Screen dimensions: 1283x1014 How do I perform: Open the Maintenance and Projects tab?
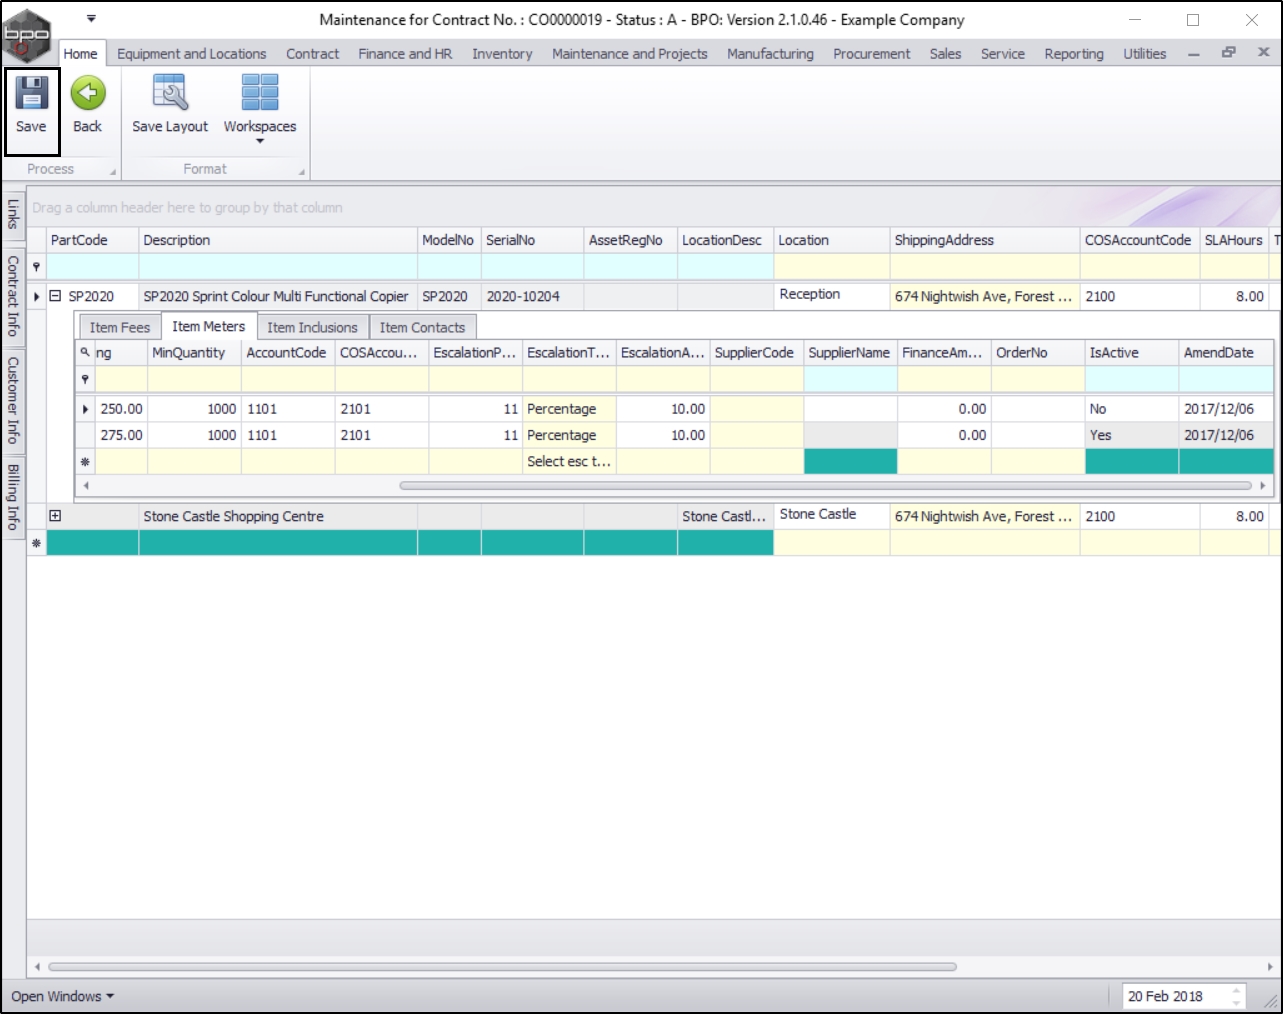[630, 54]
